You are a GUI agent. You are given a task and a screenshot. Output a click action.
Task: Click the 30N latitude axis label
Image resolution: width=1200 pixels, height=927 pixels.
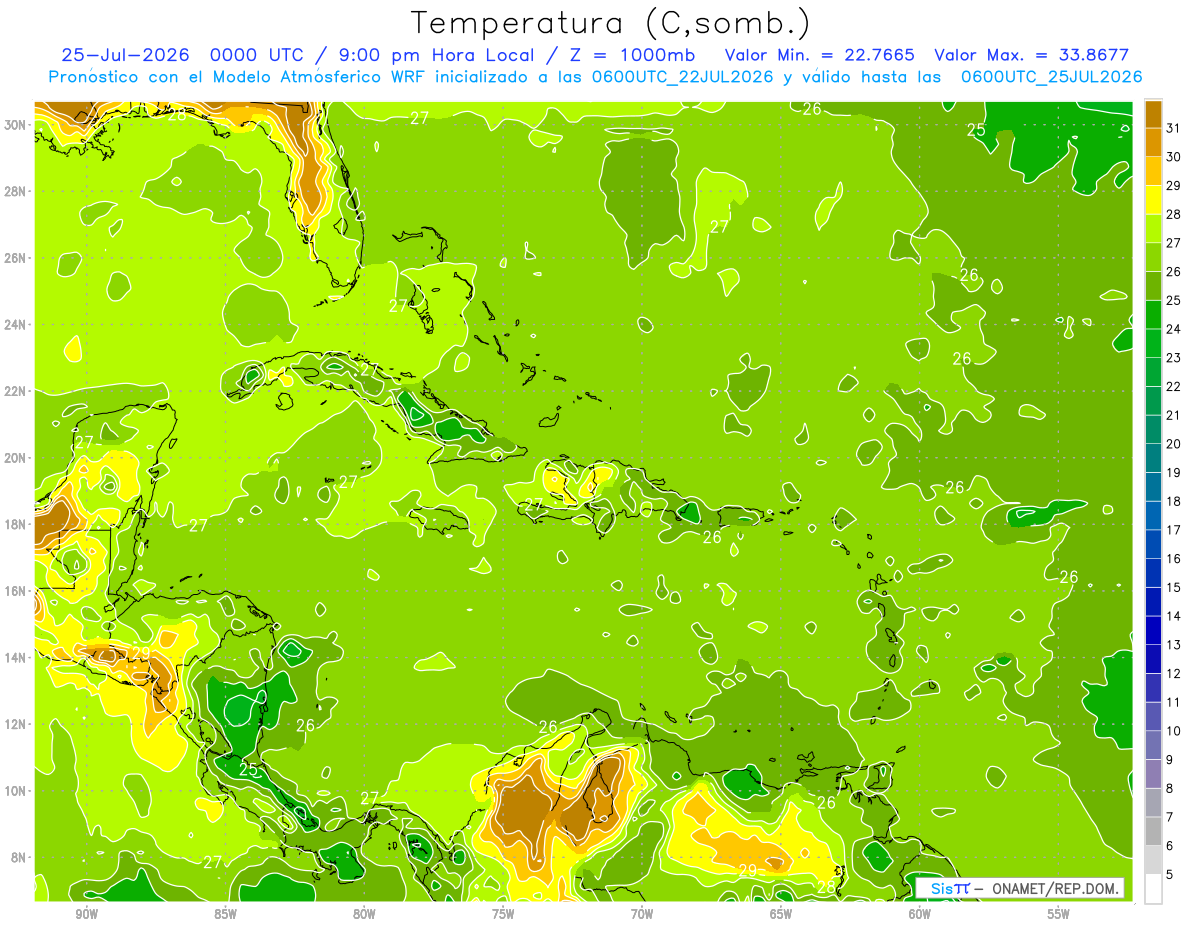point(15,125)
